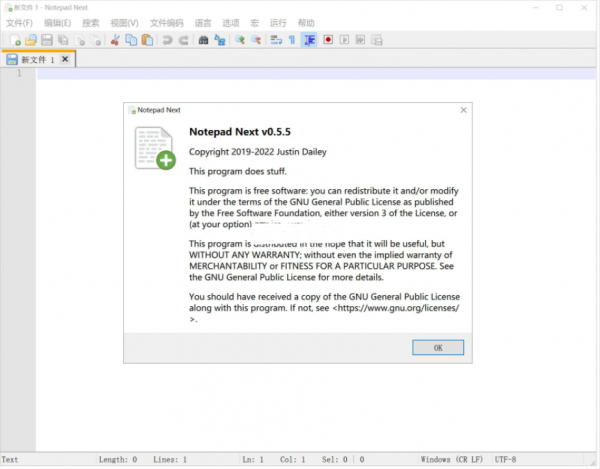The image size is (600, 469).
Task: Click the Zoom In magnifier icon
Action: pos(240,40)
